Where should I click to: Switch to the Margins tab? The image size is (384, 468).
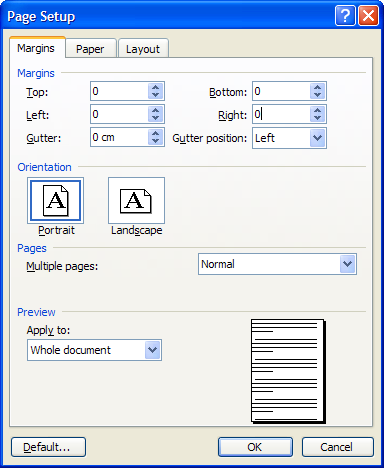36,48
